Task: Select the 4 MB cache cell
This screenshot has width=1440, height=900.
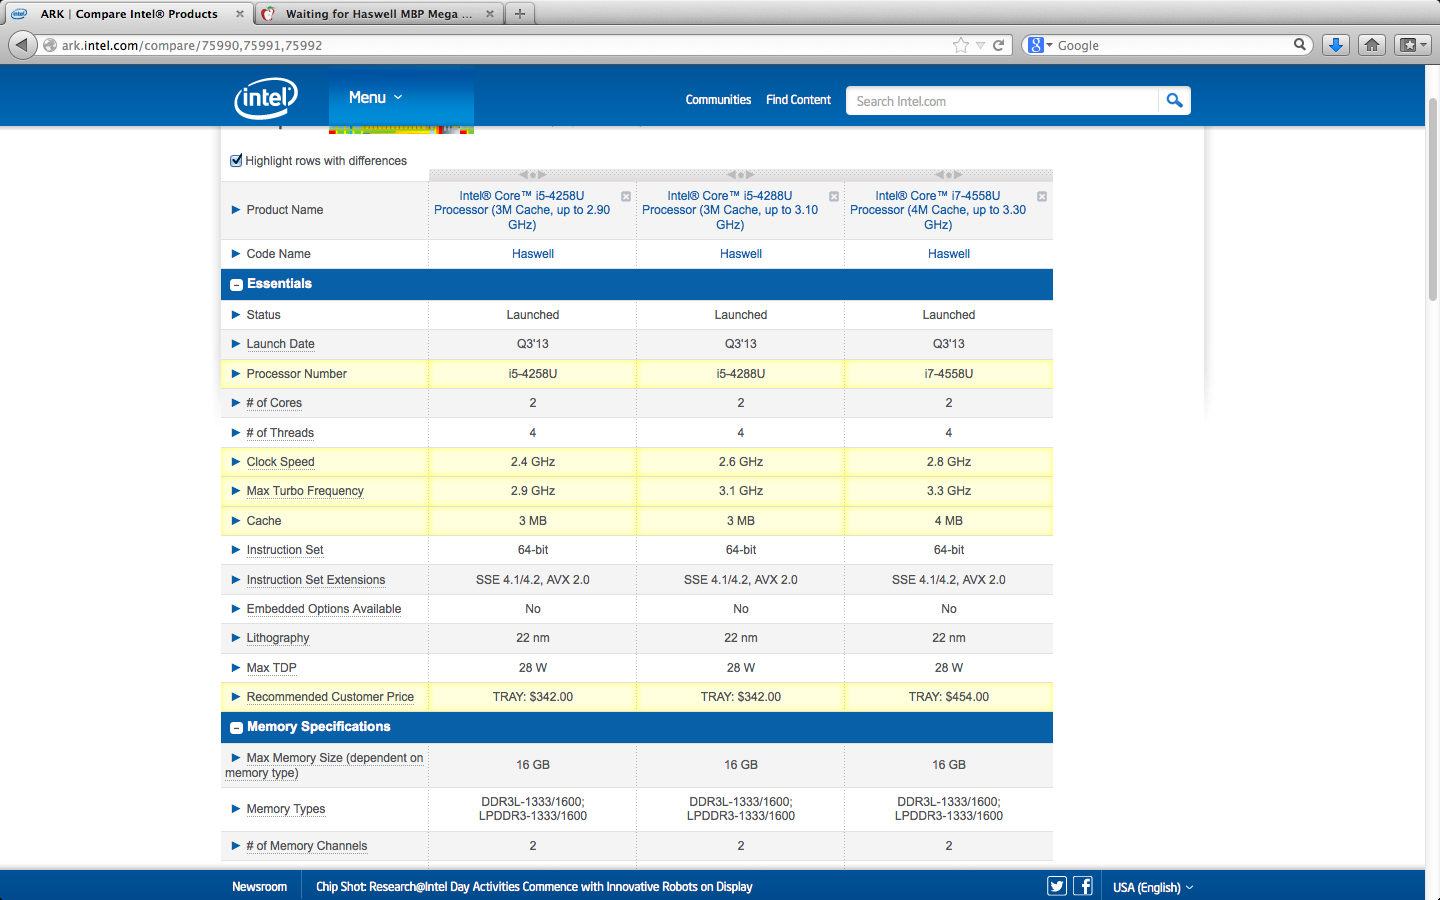Action: 949,521
